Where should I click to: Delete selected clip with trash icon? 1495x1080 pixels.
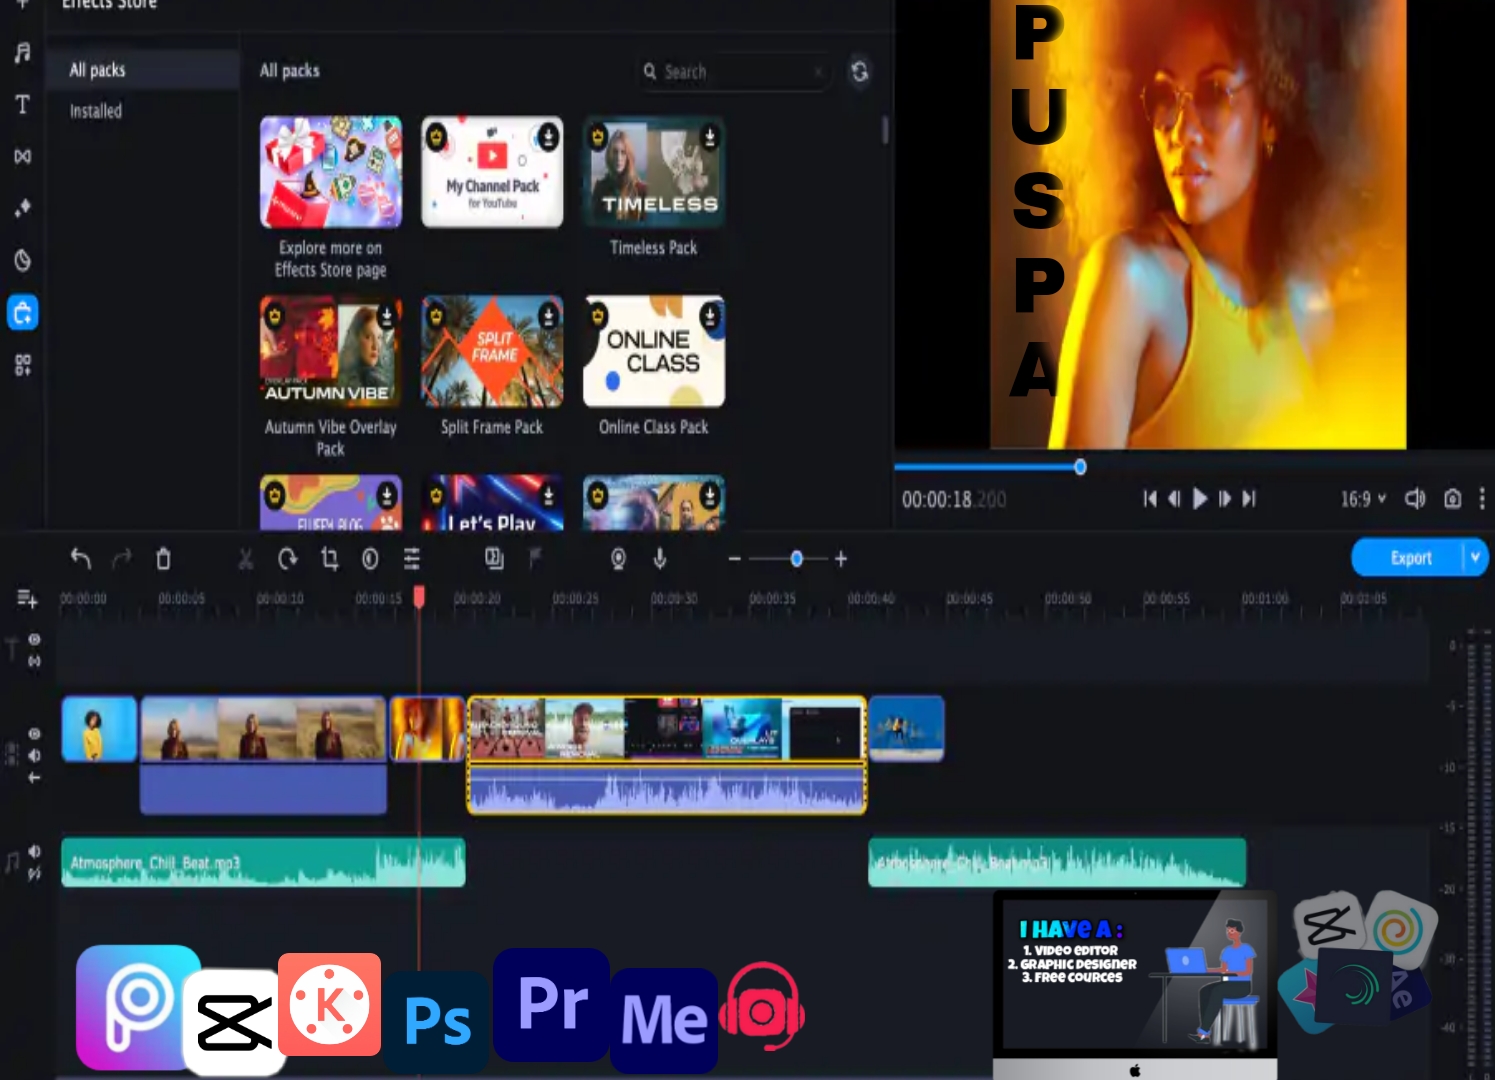pos(163,559)
